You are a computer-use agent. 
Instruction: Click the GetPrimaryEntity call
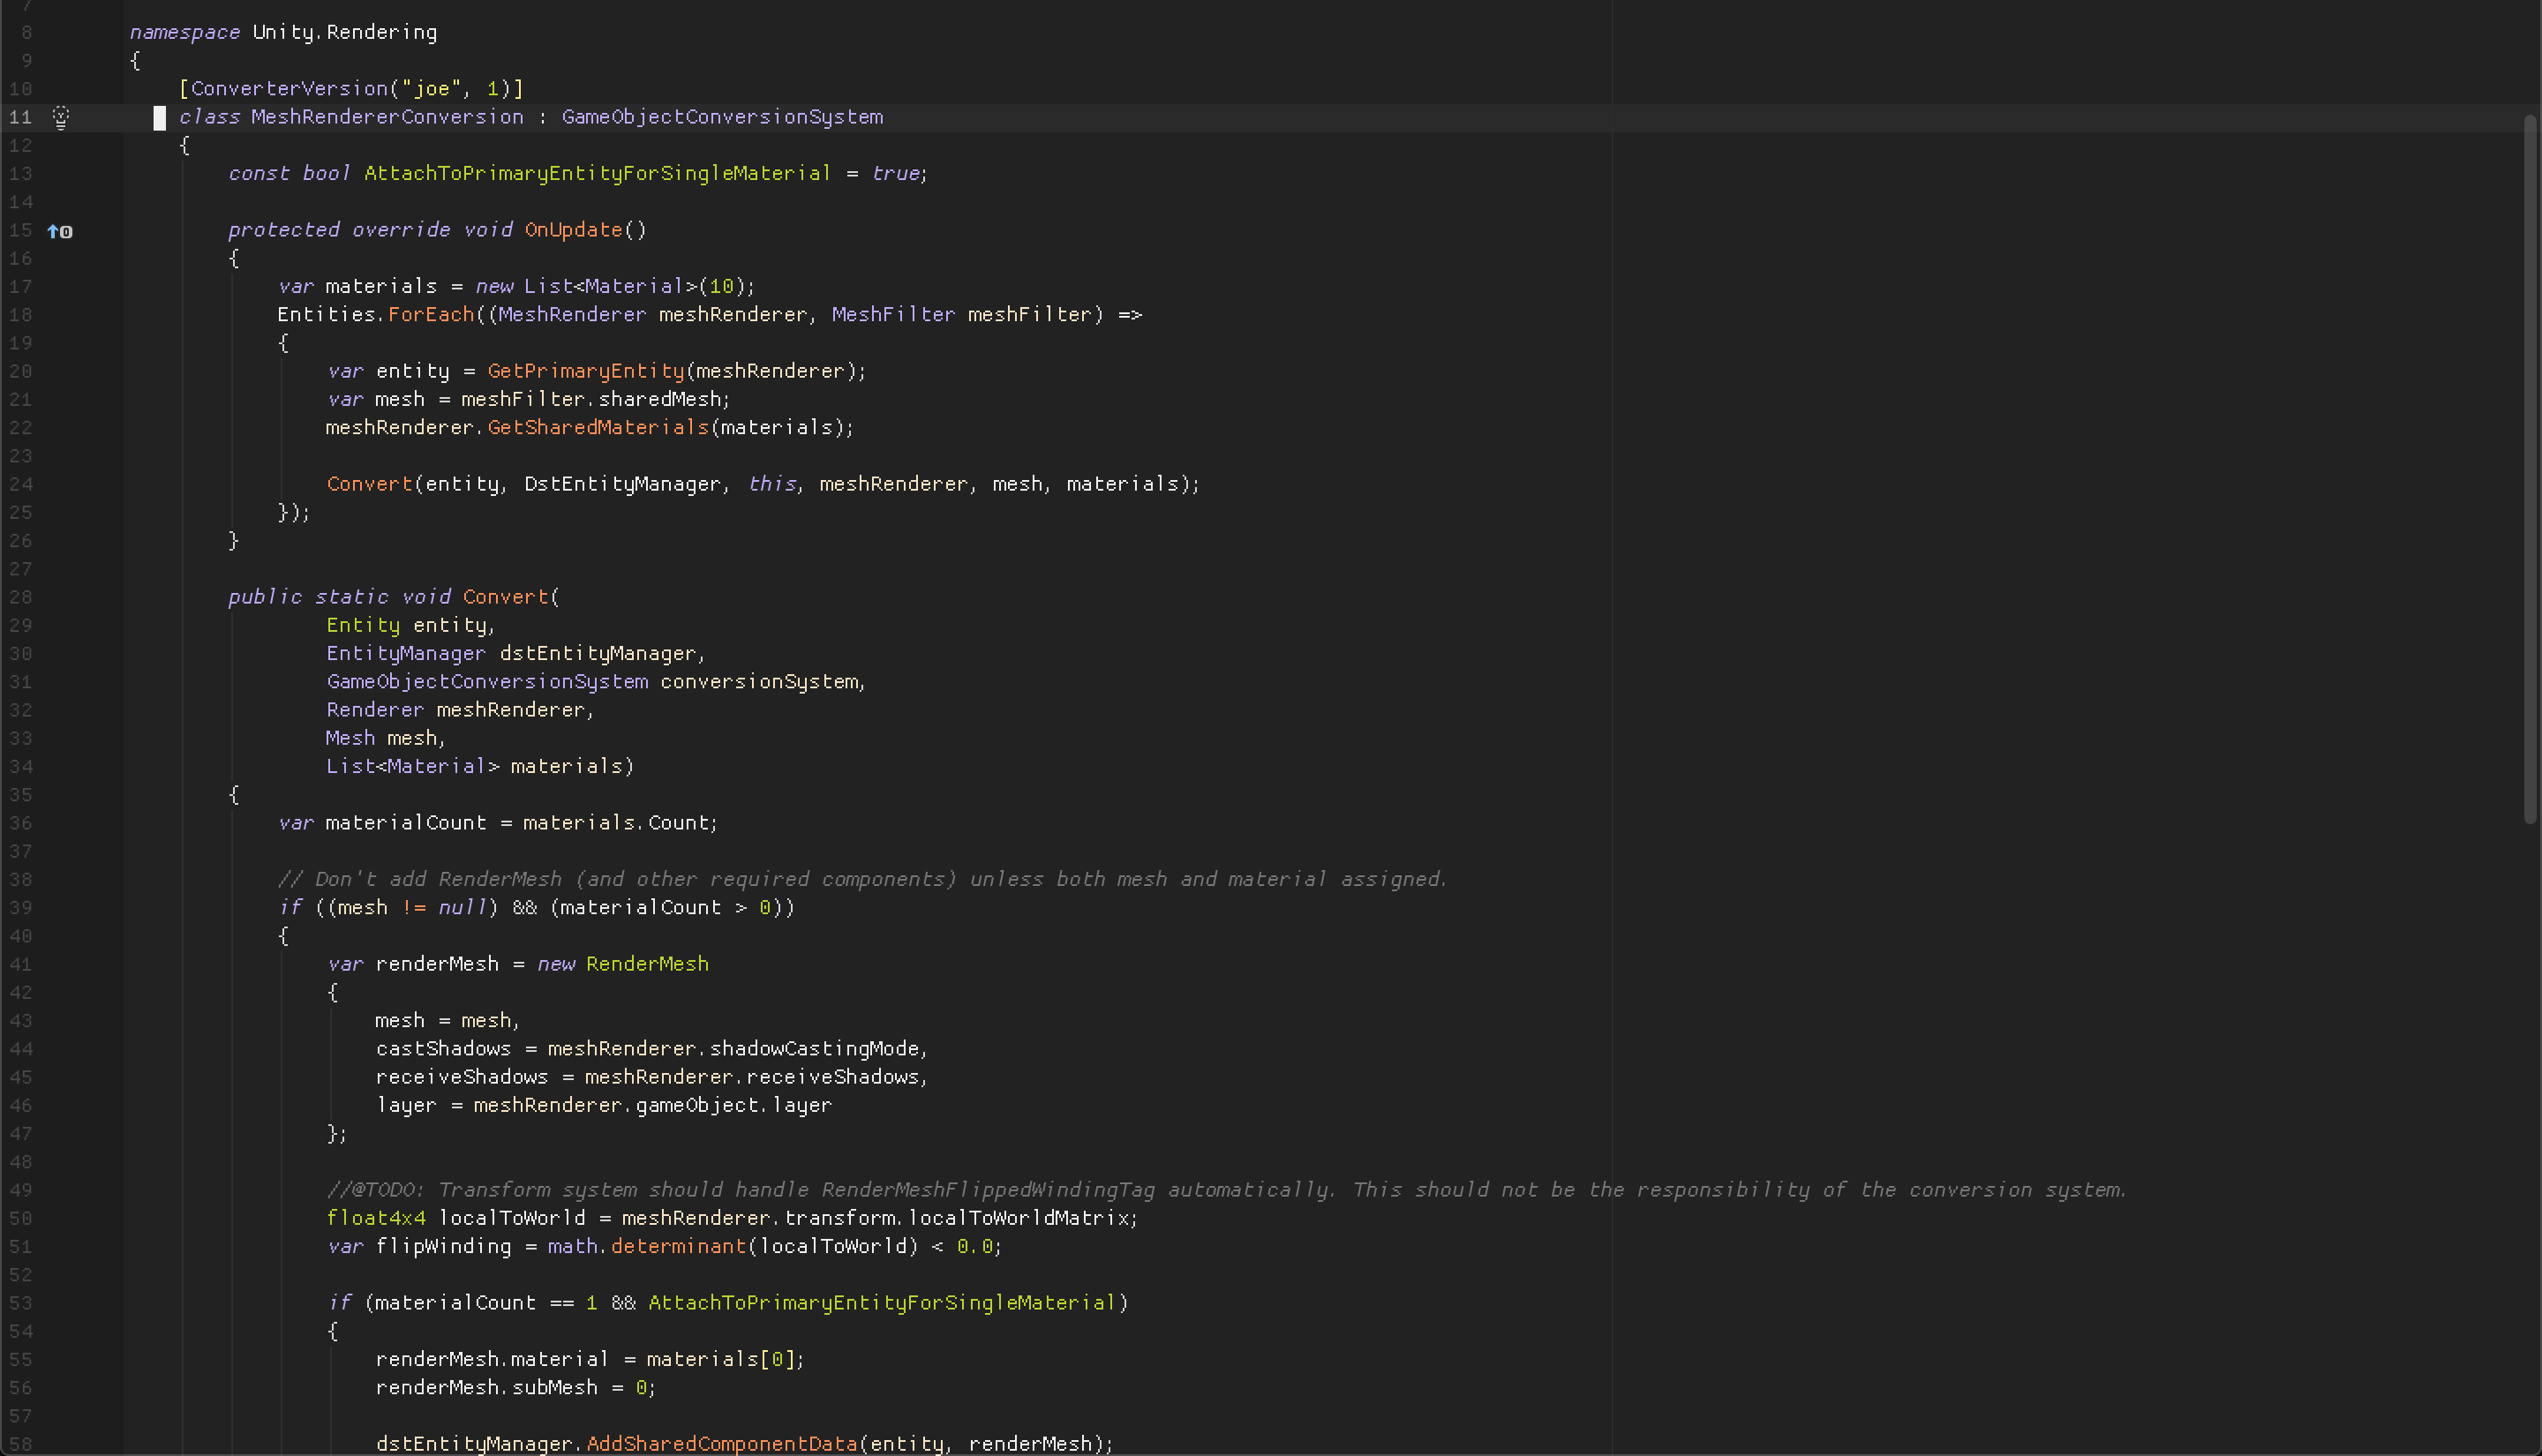(586, 371)
